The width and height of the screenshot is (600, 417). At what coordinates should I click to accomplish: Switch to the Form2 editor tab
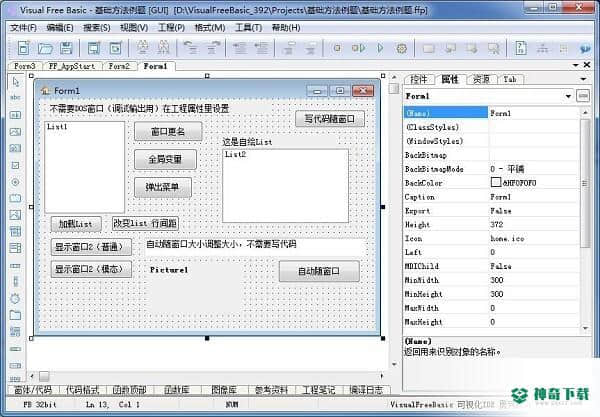119,66
